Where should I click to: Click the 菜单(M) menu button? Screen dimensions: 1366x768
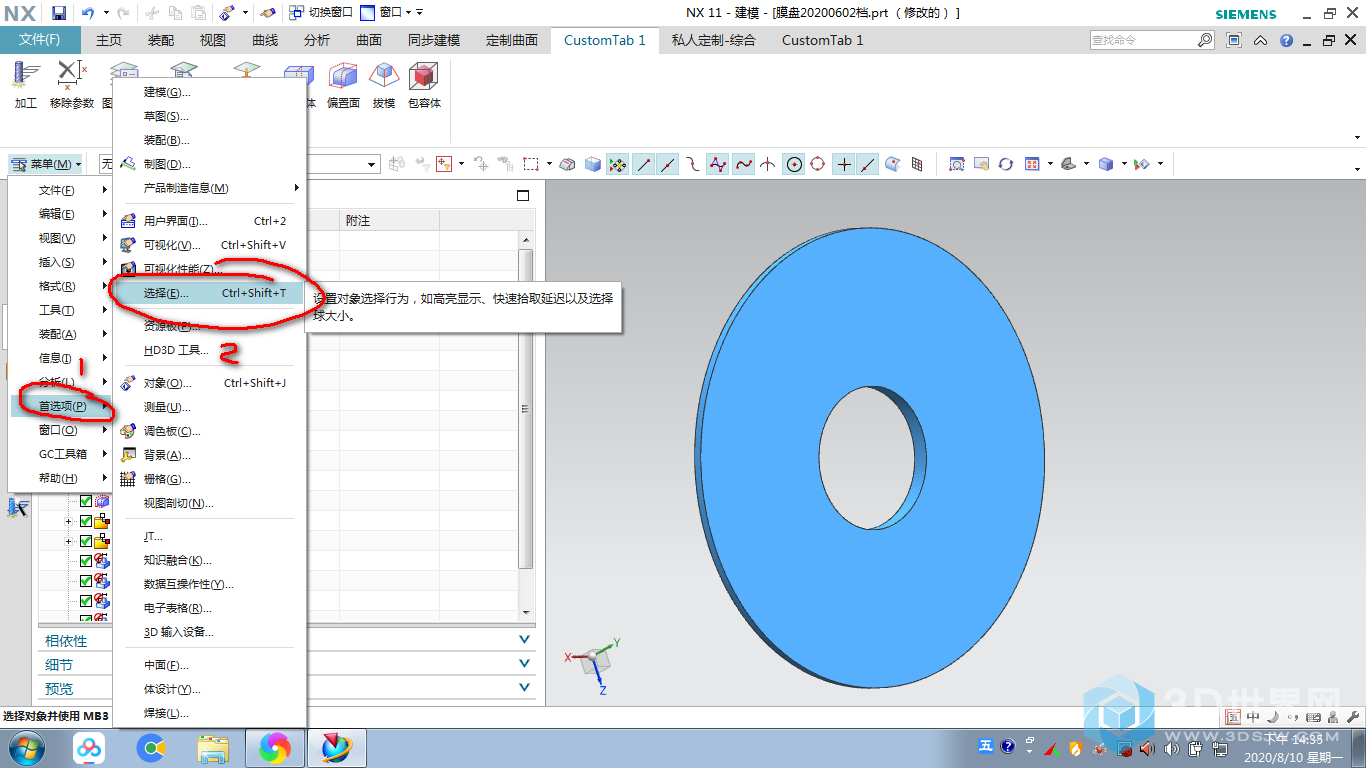[46, 164]
